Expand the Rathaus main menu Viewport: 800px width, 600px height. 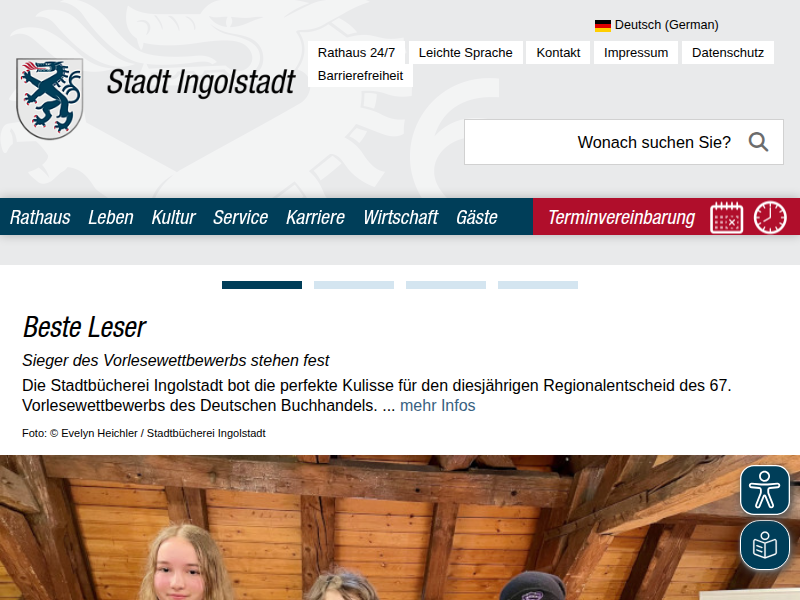[40, 217]
